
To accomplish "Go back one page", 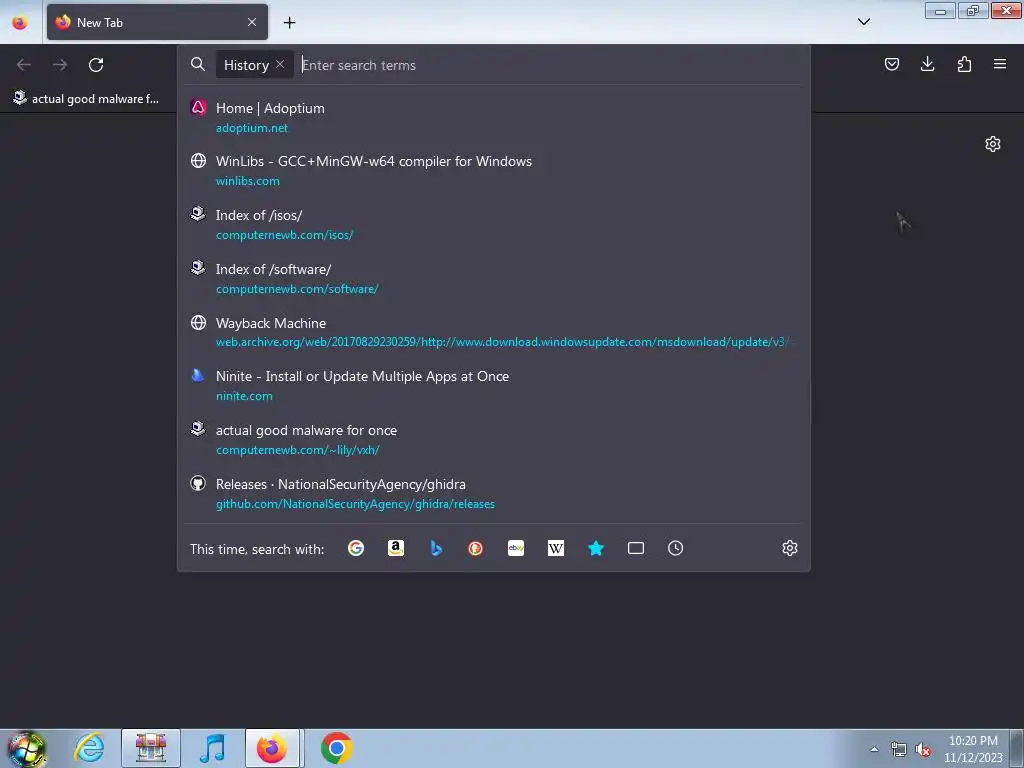I will 24,65.
